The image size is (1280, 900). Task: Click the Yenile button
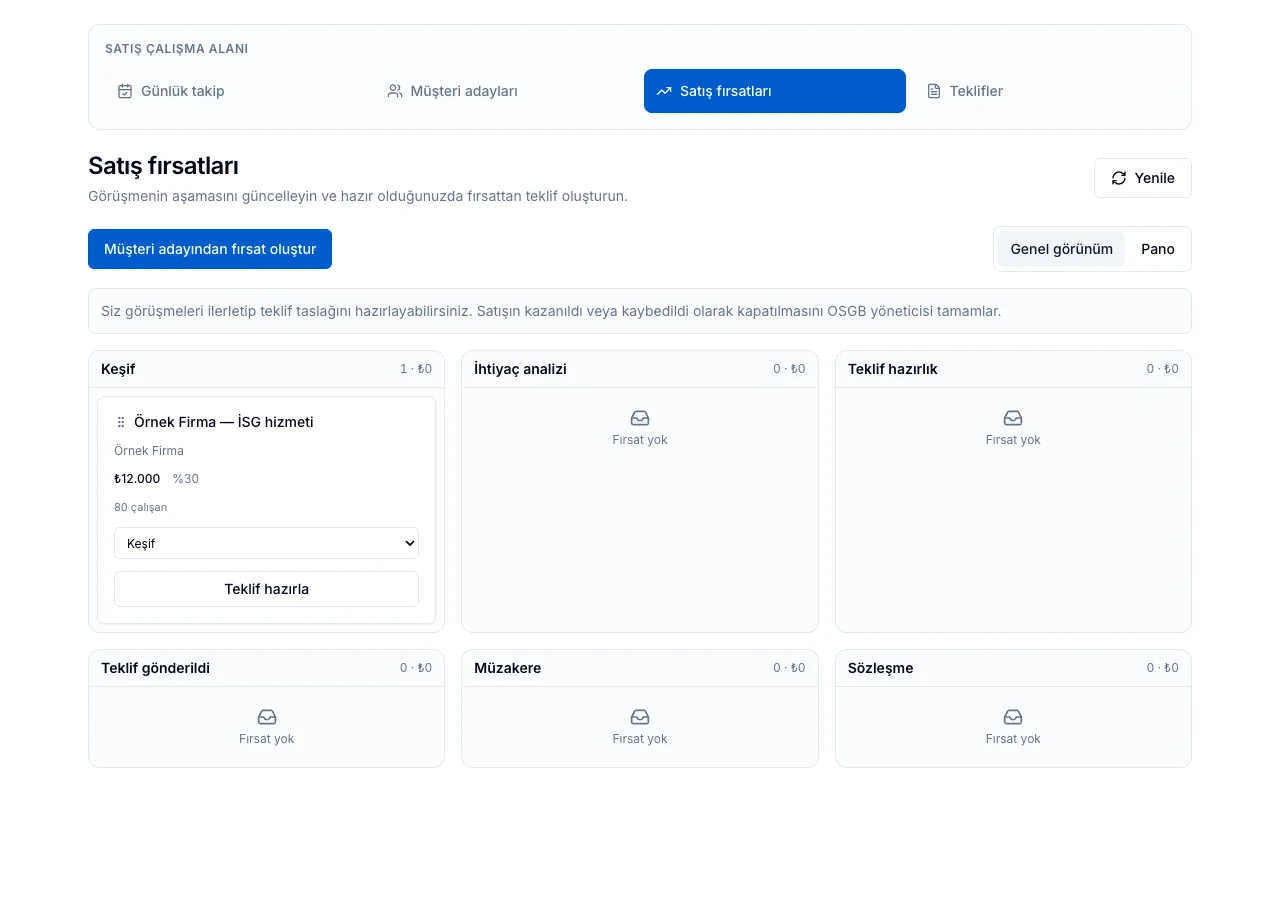point(1143,178)
